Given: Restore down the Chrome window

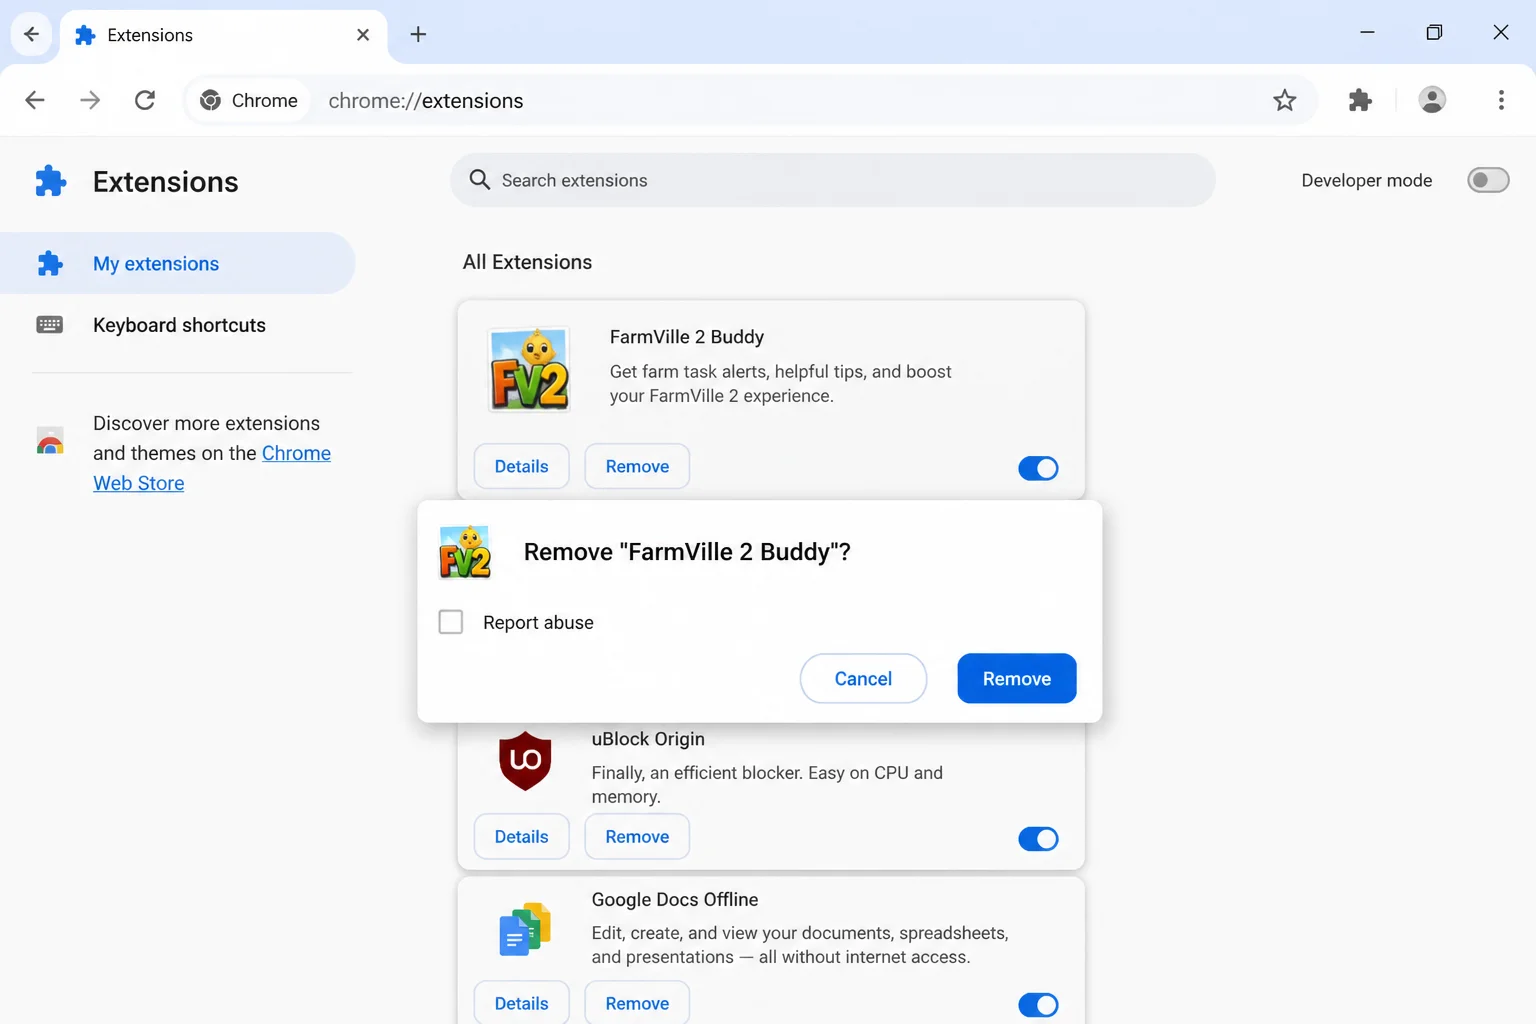Looking at the screenshot, I should 1434,33.
